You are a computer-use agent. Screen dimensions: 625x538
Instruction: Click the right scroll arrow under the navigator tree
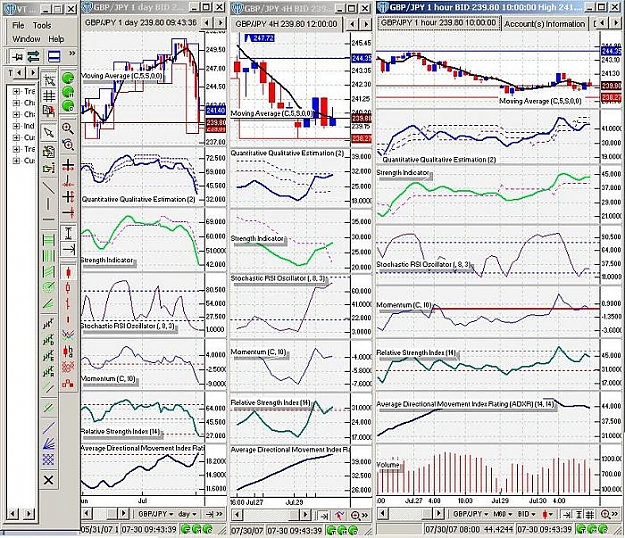29,514
